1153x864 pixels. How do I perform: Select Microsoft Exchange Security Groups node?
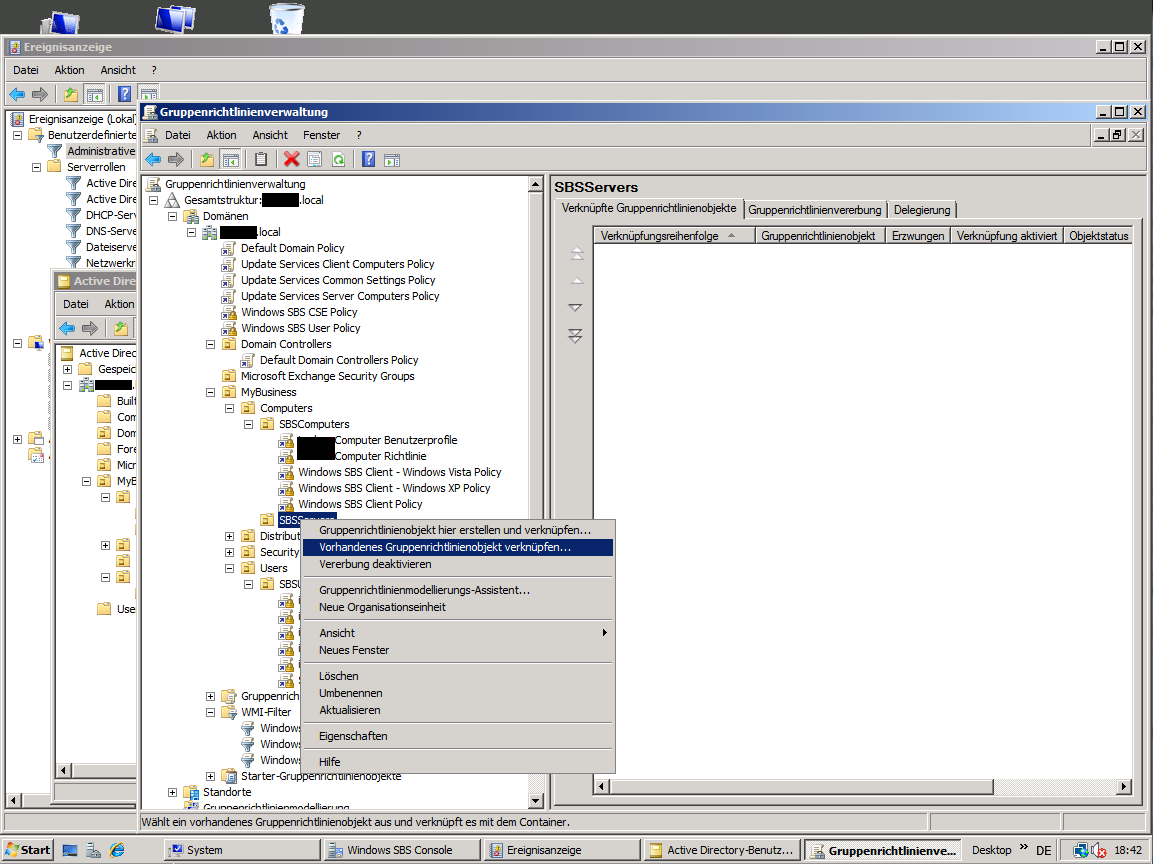point(327,376)
